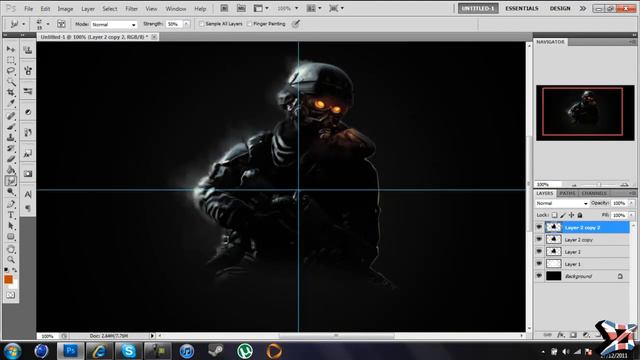
Task: Open the Image menu
Action: click(65, 9)
